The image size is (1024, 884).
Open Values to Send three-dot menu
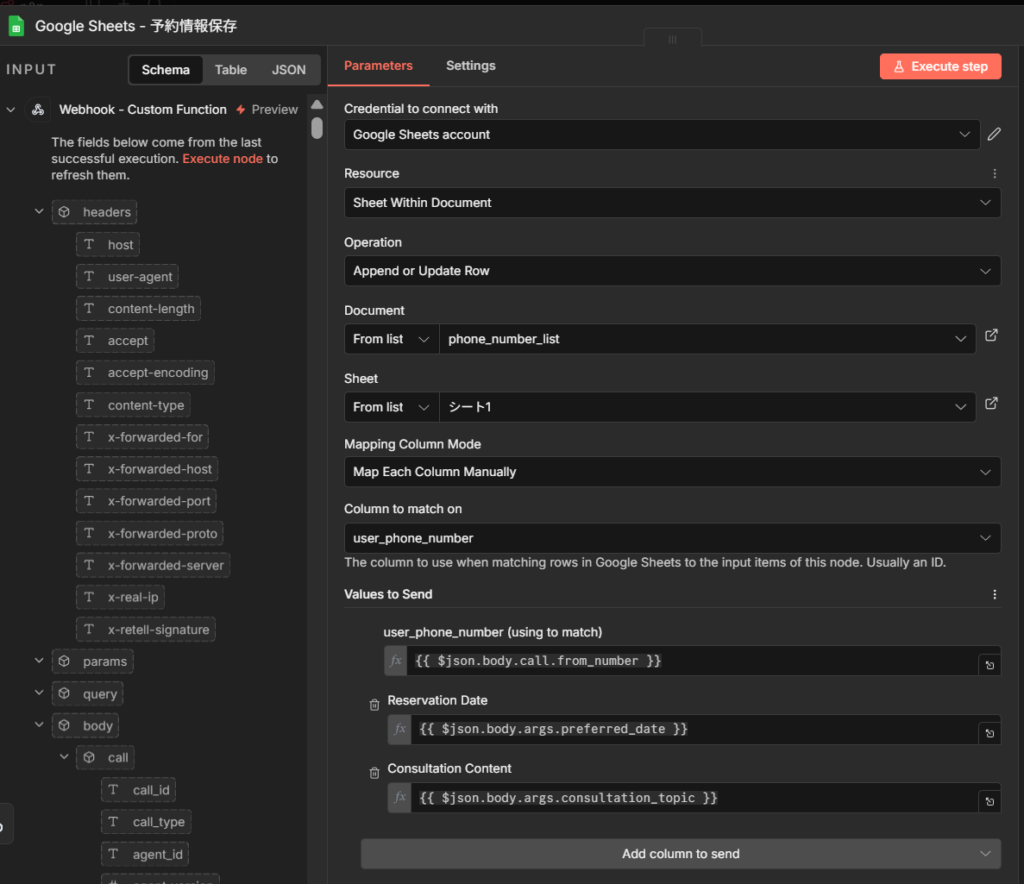(x=994, y=595)
